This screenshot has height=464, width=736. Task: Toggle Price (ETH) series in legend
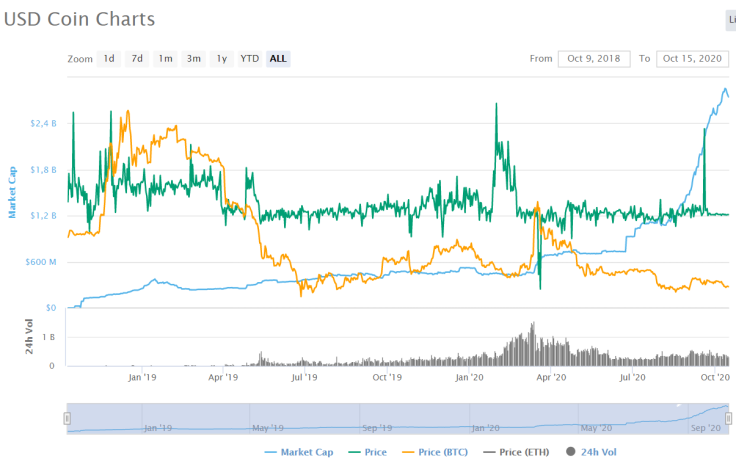tap(516, 452)
